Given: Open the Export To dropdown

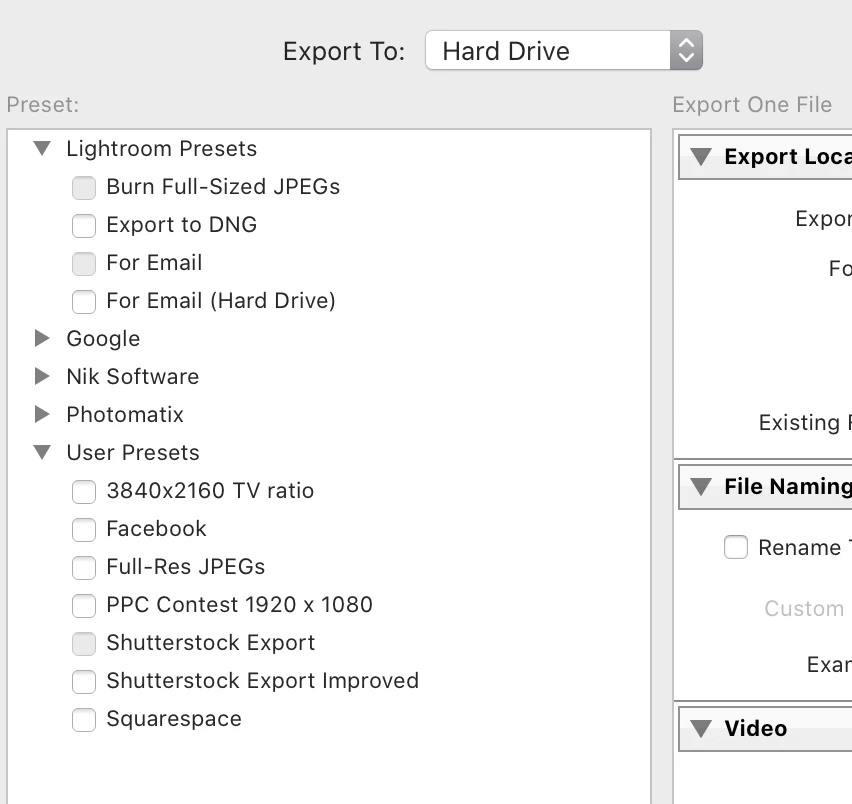Looking at the screenshot, I should click(x=563, y=51).
